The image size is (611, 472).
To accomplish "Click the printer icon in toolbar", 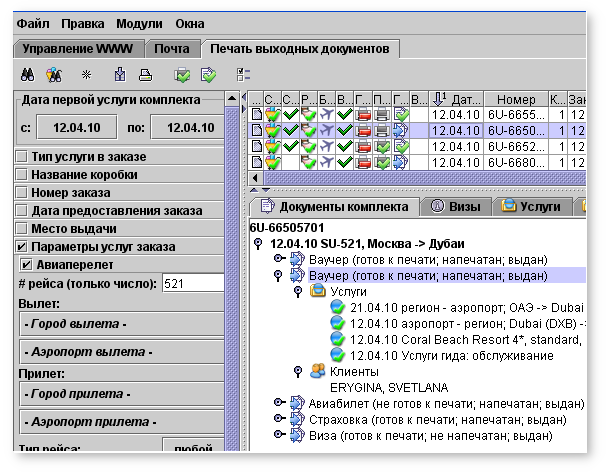I will tap(145, 74).
